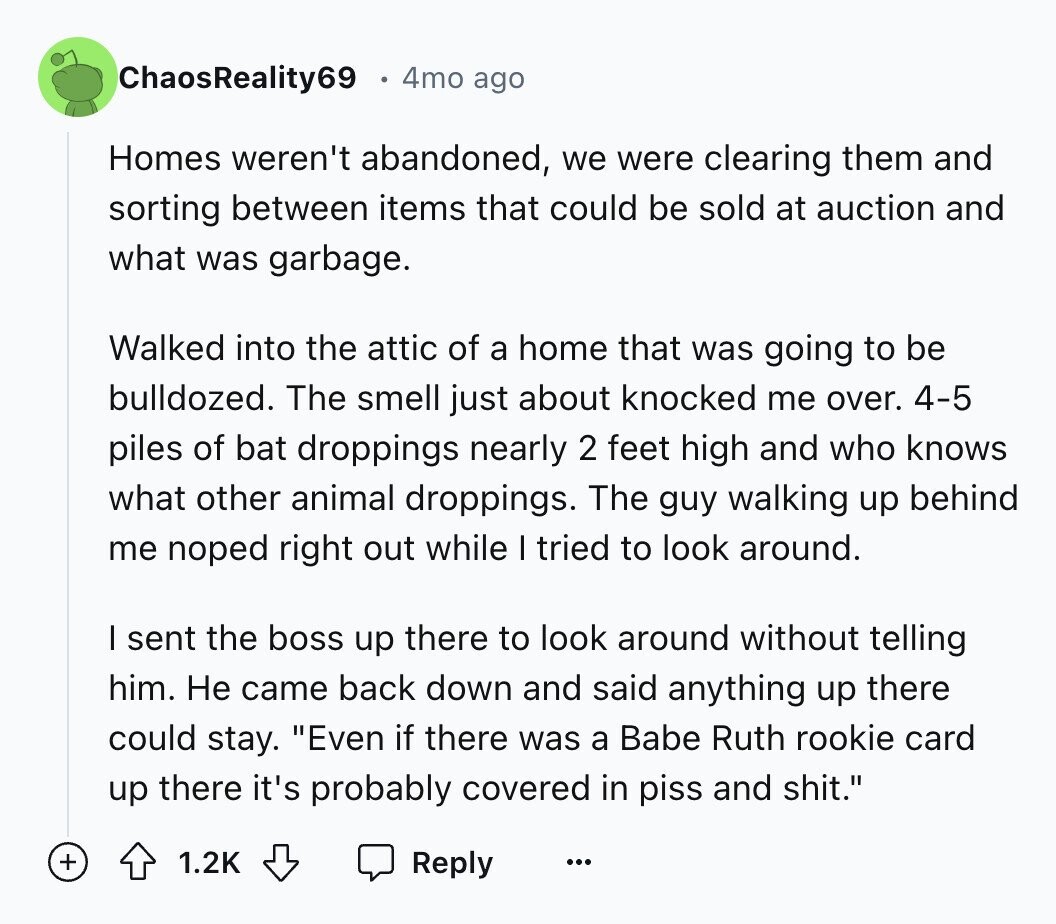
Task: Open the three-dot more options menu
Action: (x=579, y=862)
